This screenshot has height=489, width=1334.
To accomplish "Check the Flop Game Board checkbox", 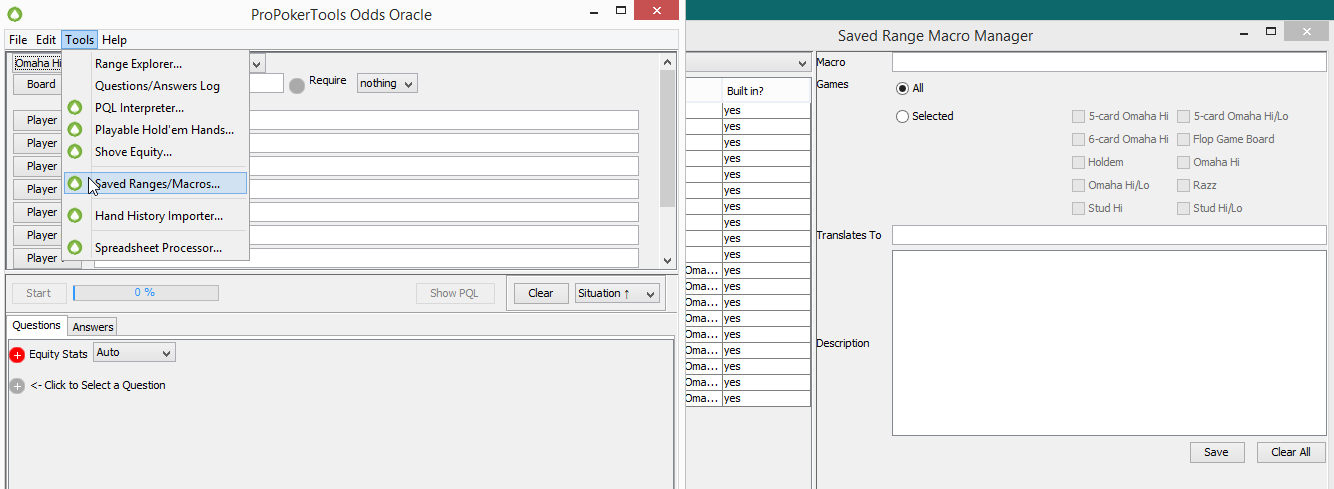I will [x=1183, y=139].
